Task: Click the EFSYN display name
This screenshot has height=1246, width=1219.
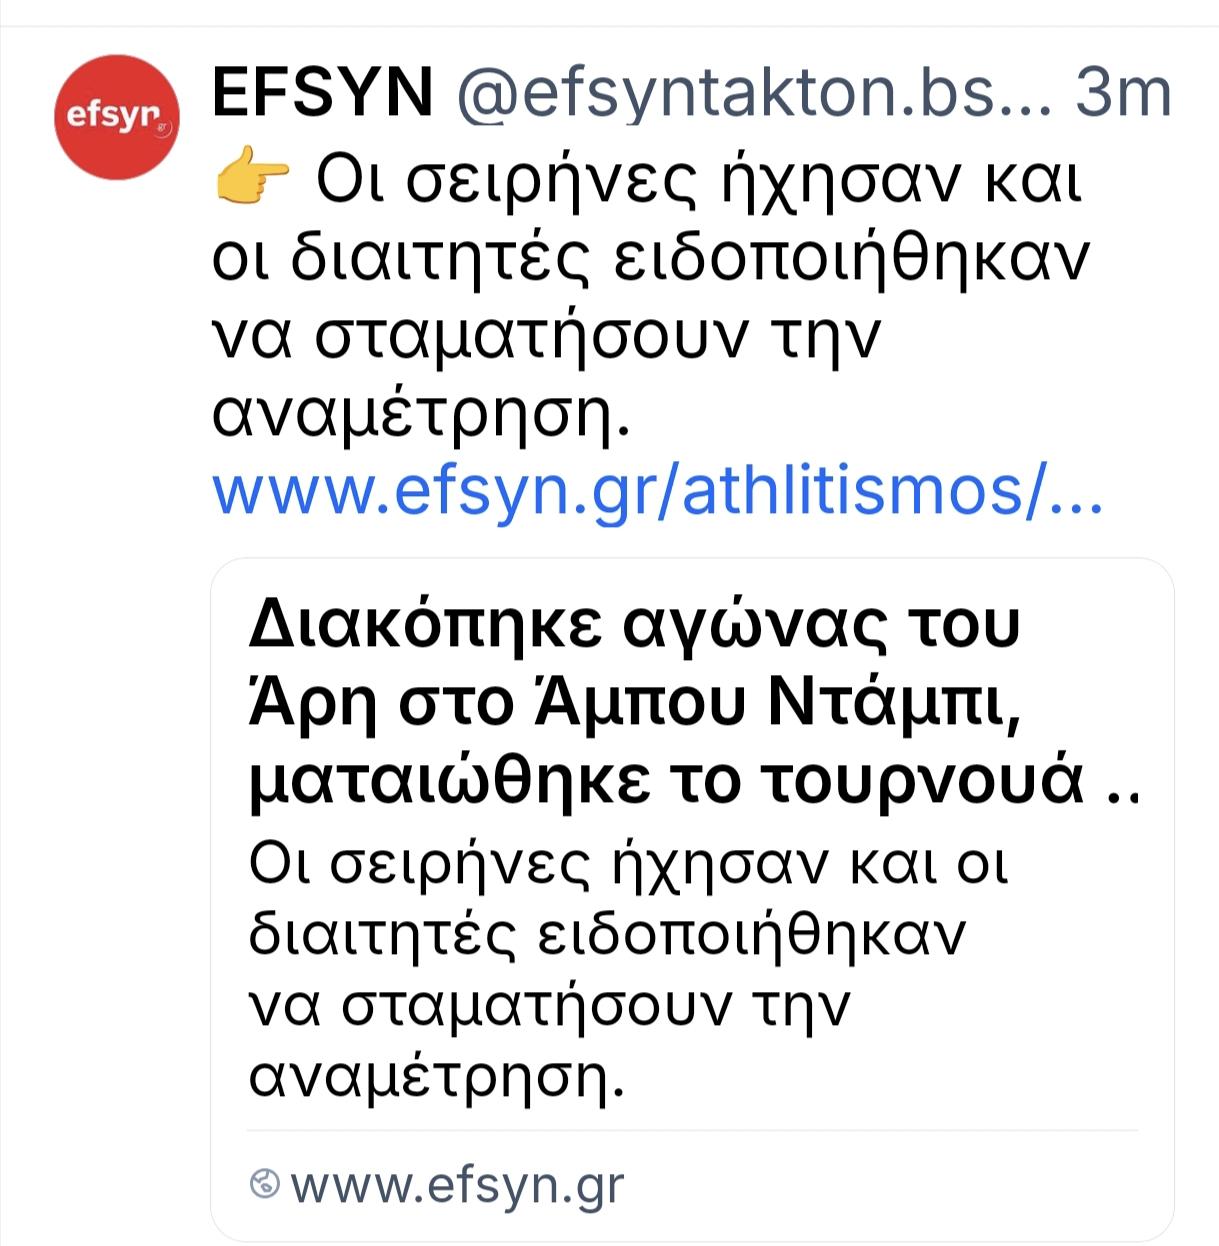Action: pos(322,92)
